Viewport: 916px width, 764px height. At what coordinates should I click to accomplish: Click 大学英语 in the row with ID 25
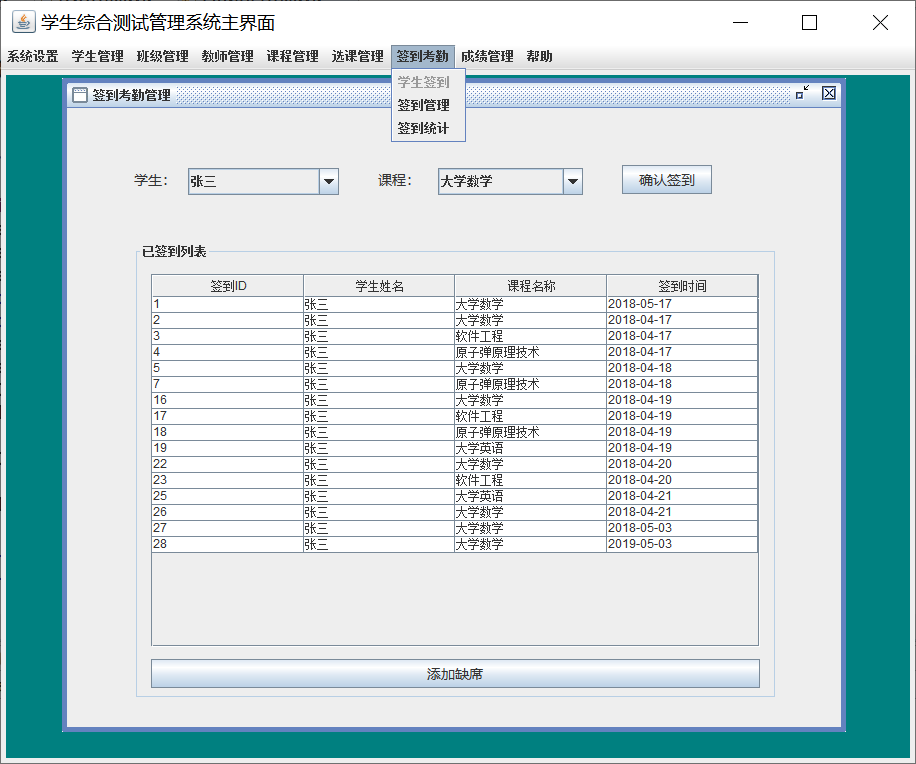coord(479,496)
